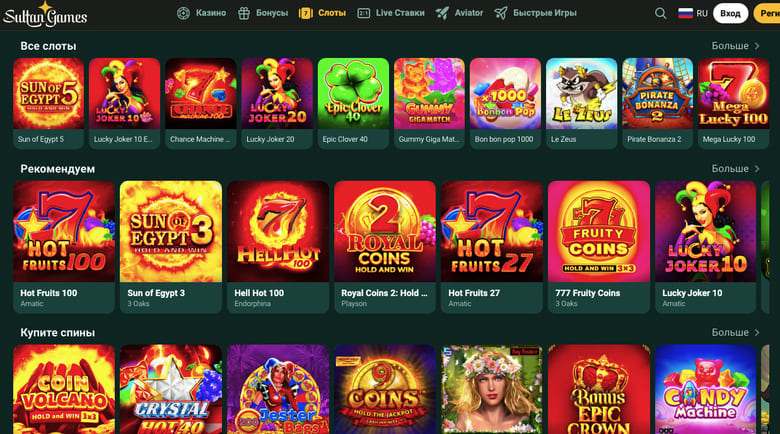The height and width of the screenshot is (434, 780).
Task: Click the Казино chip icon
Action: pyautogui.click(x=183, y=13)
